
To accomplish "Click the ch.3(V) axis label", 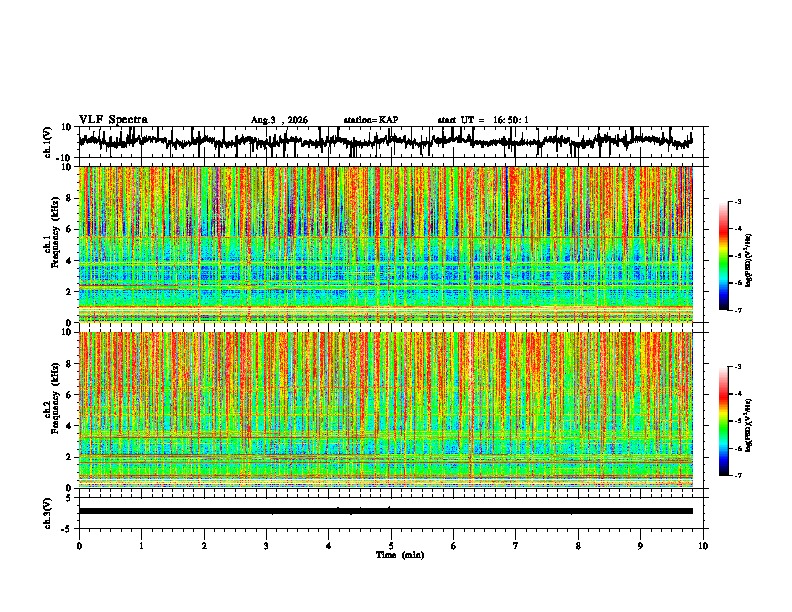I will (47, 513).
